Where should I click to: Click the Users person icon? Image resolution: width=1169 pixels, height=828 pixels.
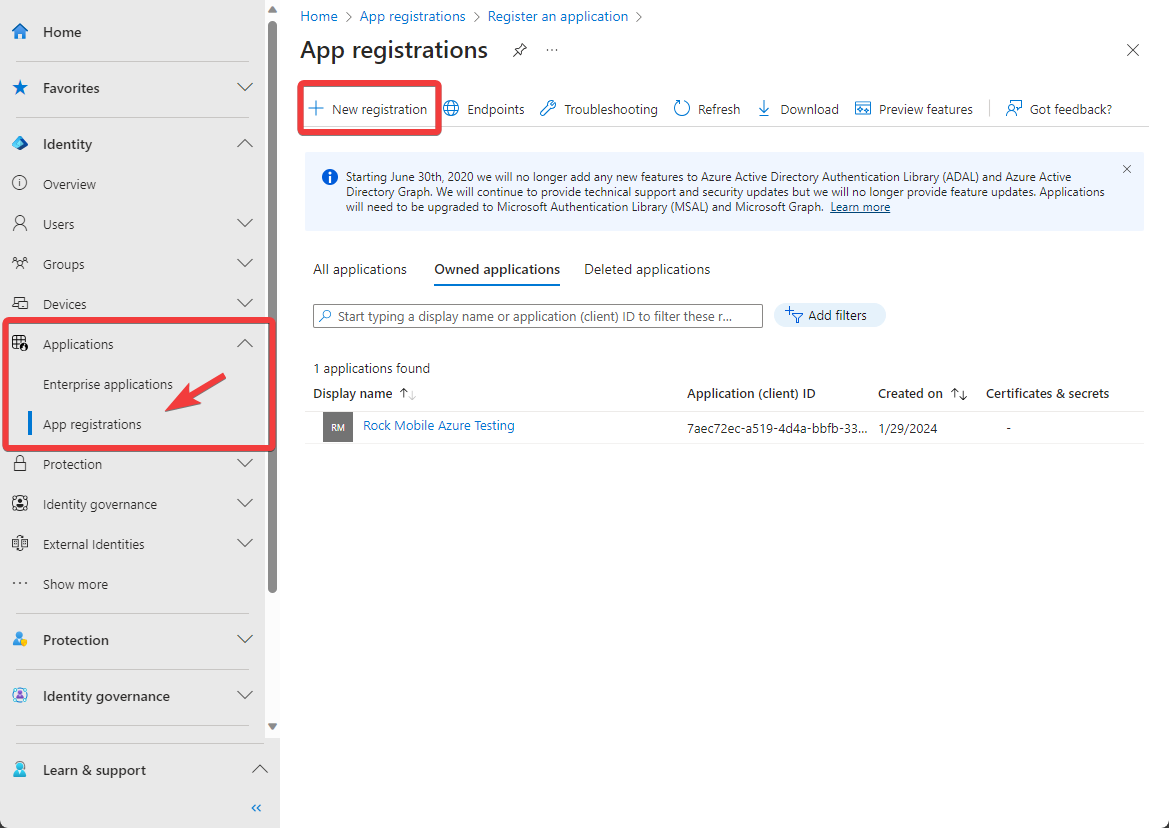pyautogui.click(x=20, y=224)
